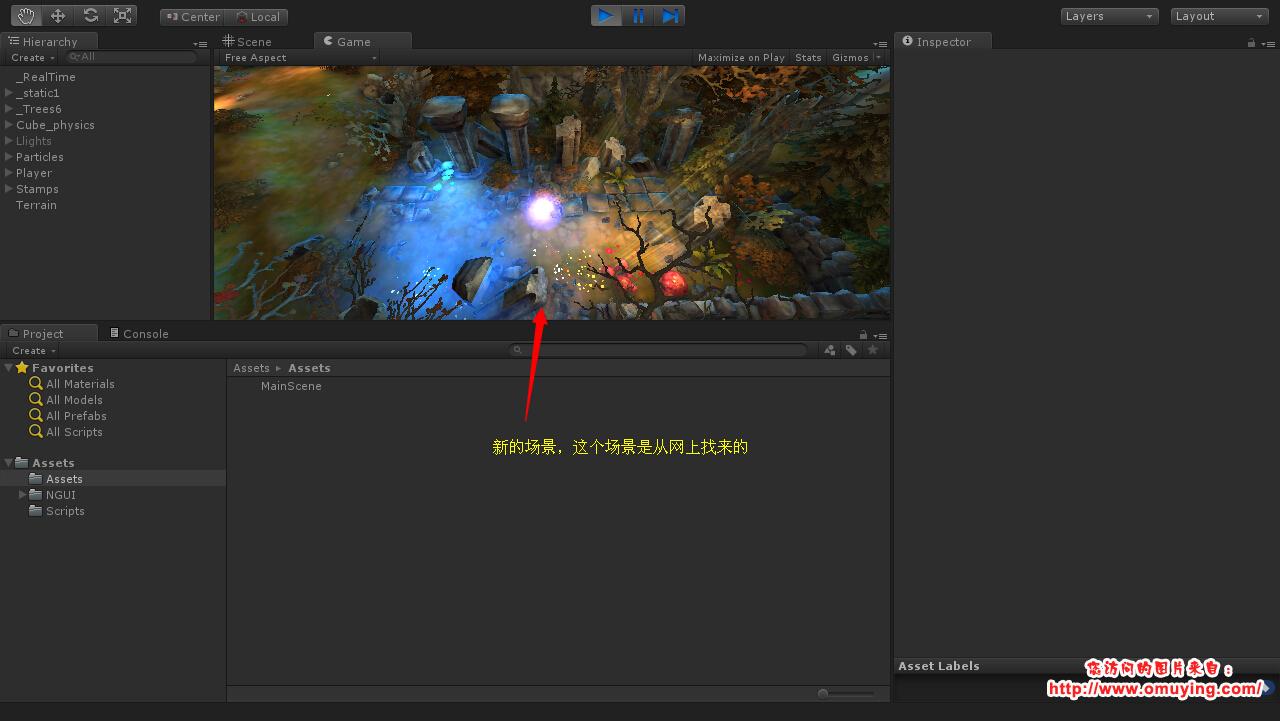Expand the Particles object
The width and height of the screenshot is (1280, 721).
9,157
